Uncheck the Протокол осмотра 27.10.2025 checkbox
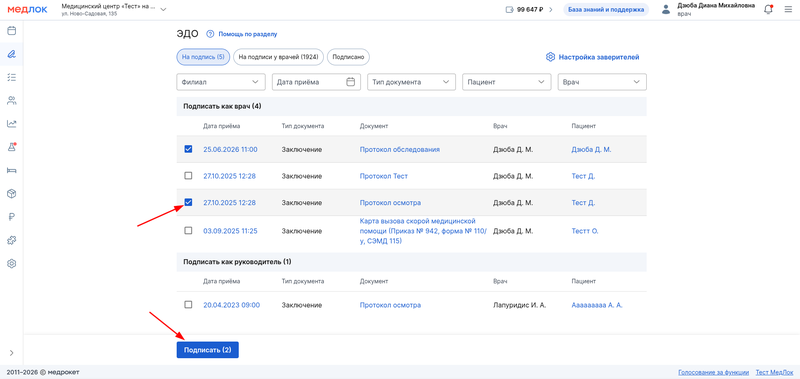 click(x=188, y=203)
